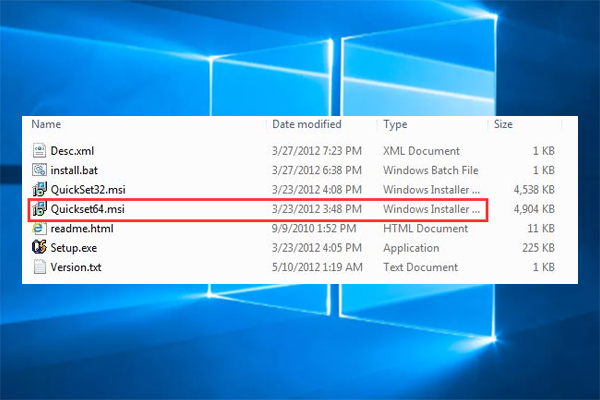
Task: Sort files by the Name column
Action: point(46,124)
